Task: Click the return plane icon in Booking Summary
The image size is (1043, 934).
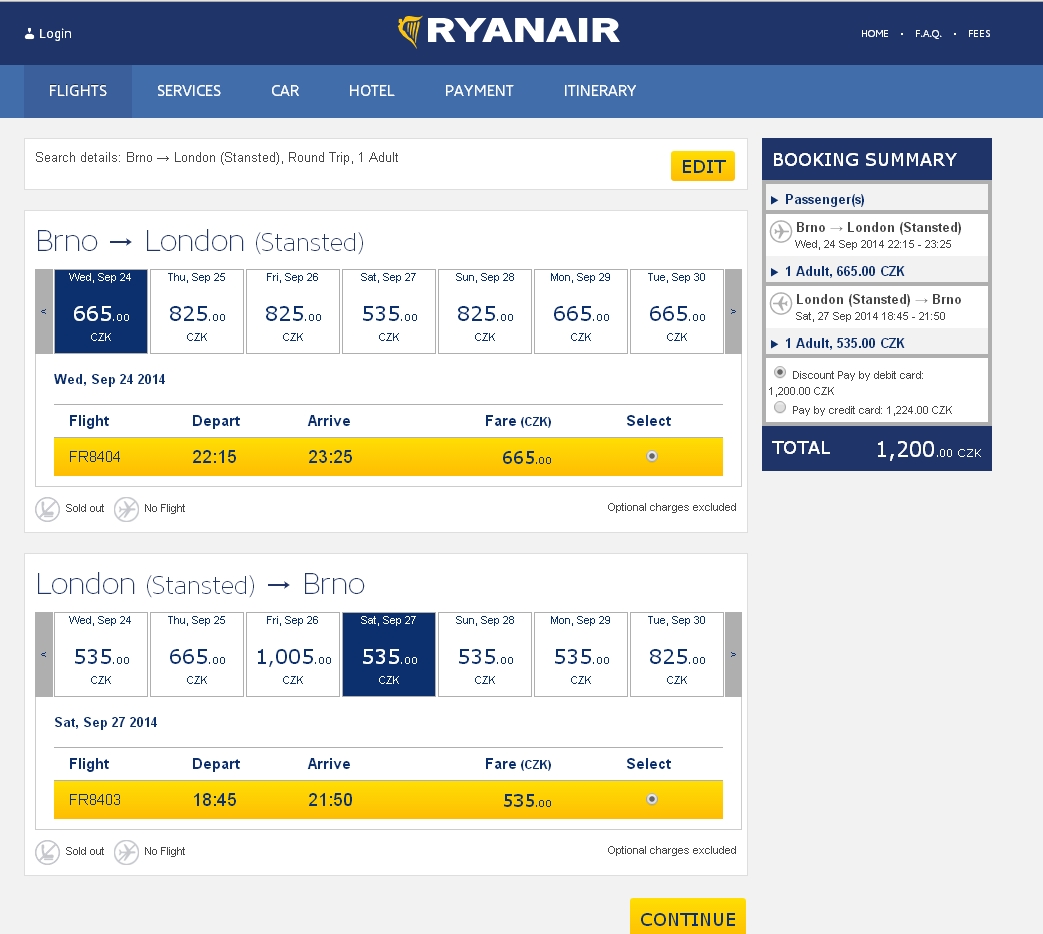Action: (780, 303)
